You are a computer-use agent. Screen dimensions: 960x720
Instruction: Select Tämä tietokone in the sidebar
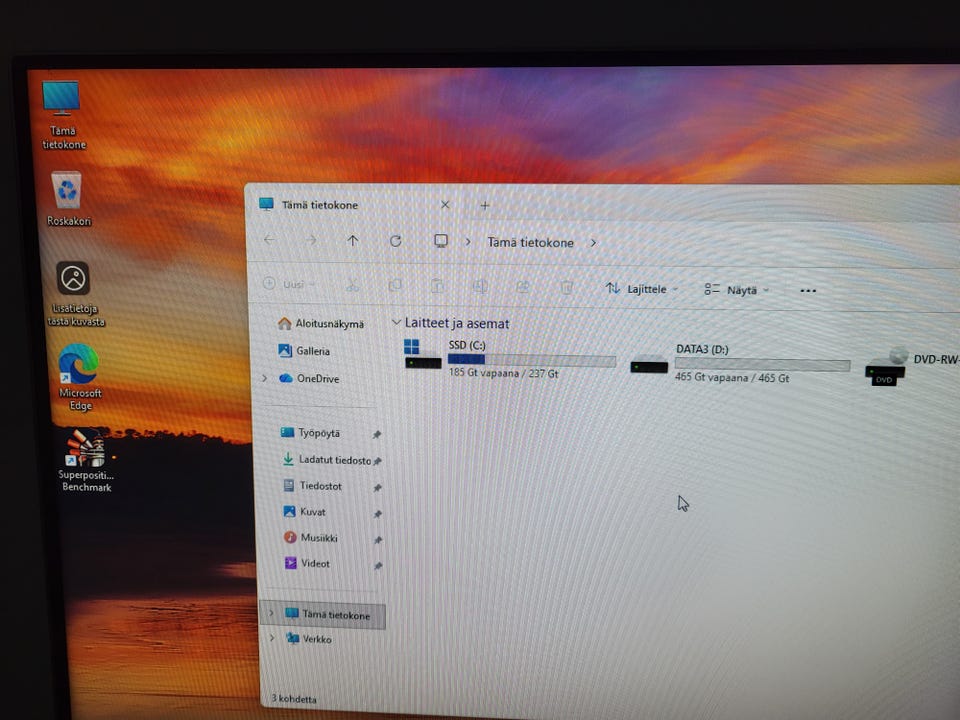click(x=323, y=615)
